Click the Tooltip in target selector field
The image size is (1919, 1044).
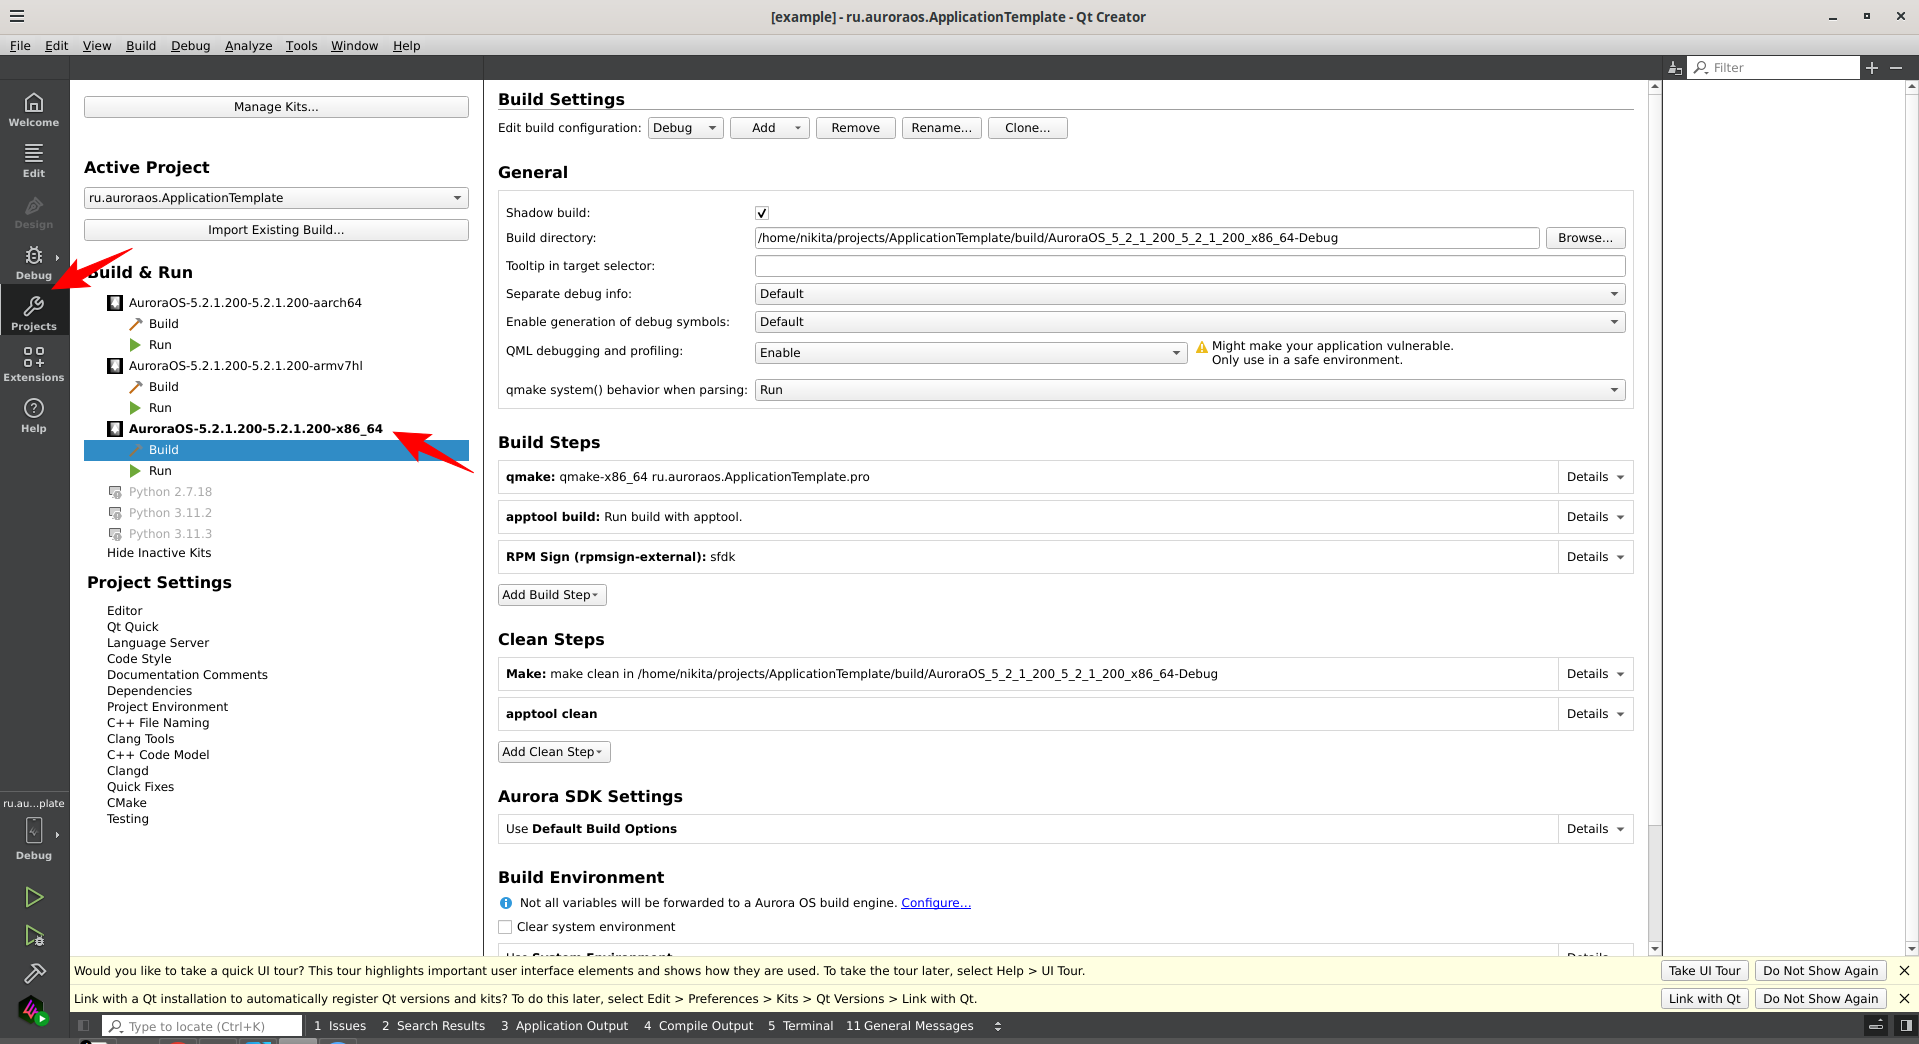1190,266
